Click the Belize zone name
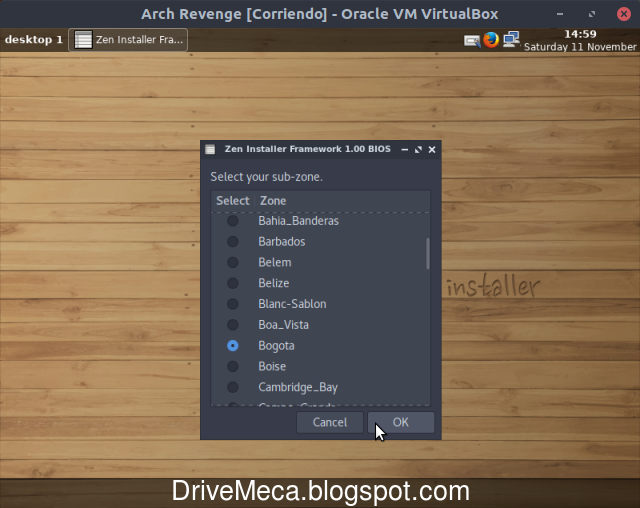This screenshot has width=640, height=508. coord(274,283)
